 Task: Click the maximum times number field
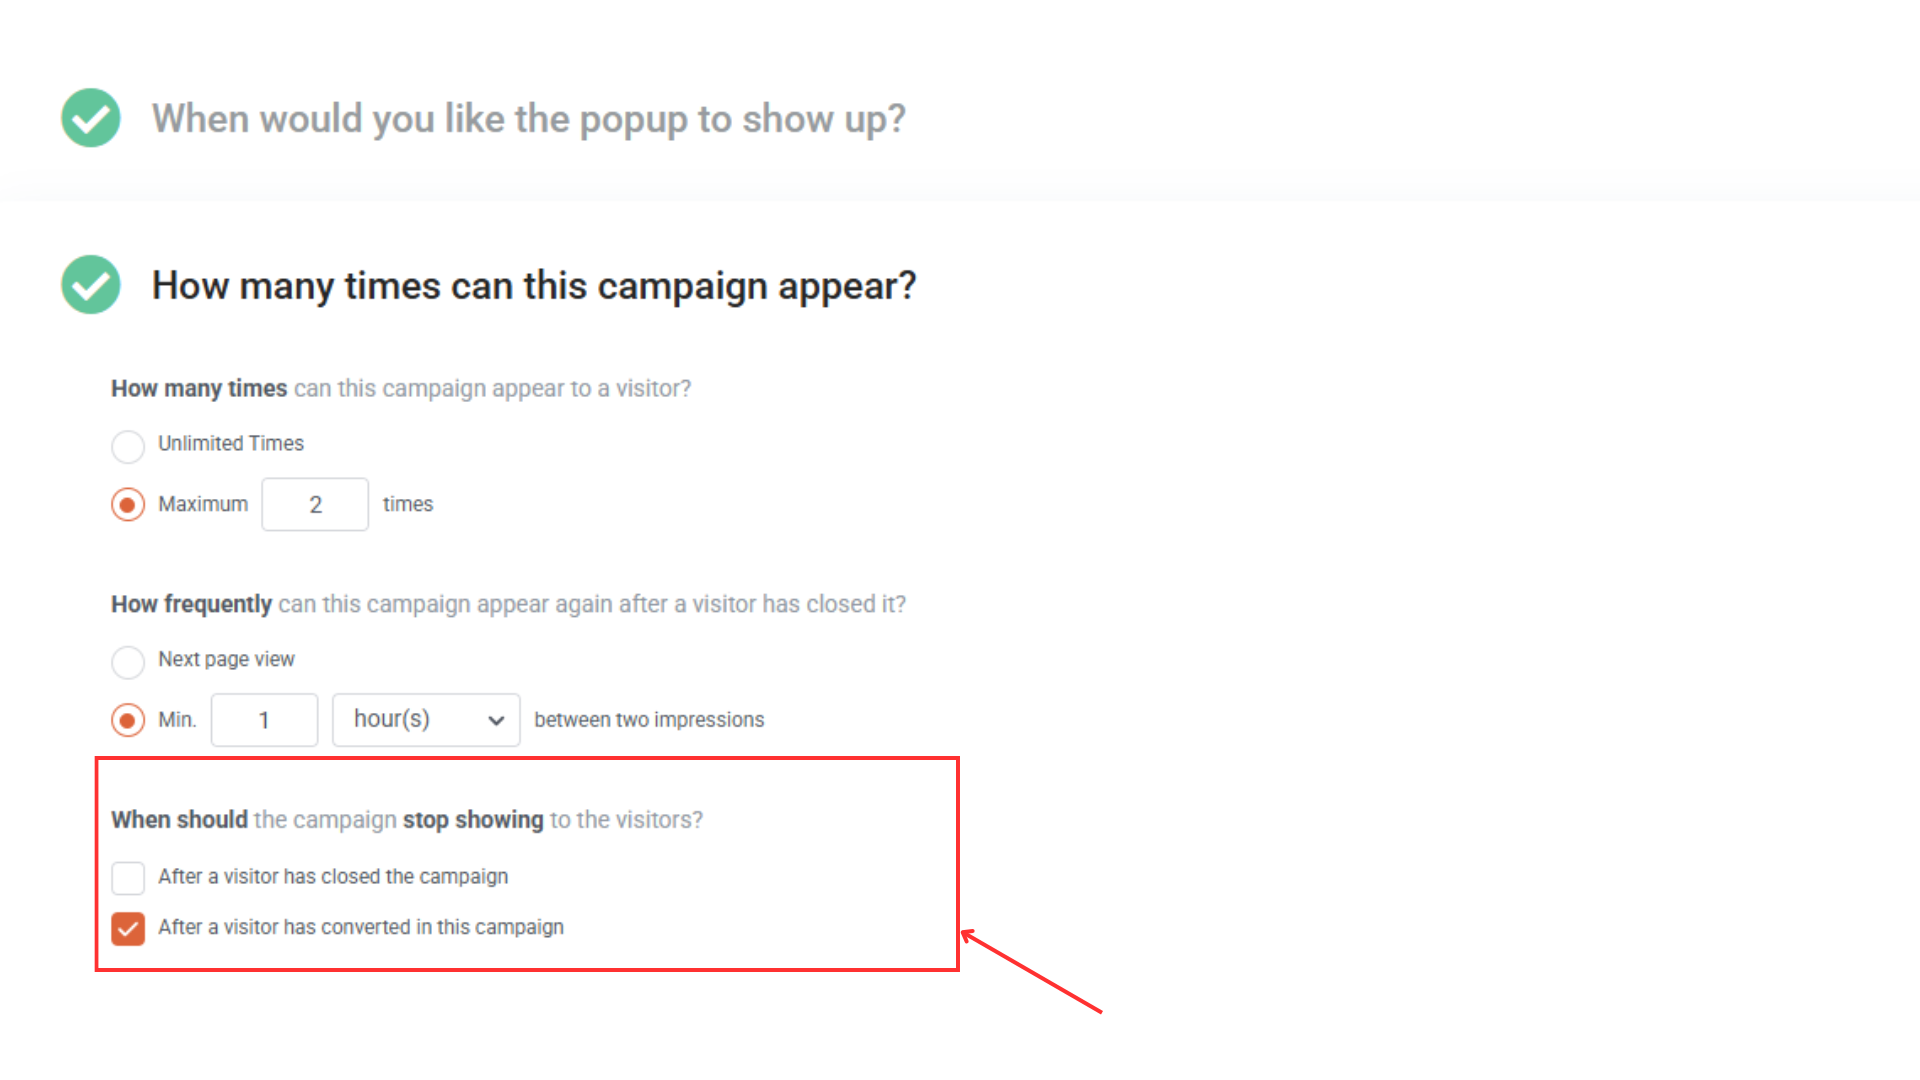pos(315,505)
